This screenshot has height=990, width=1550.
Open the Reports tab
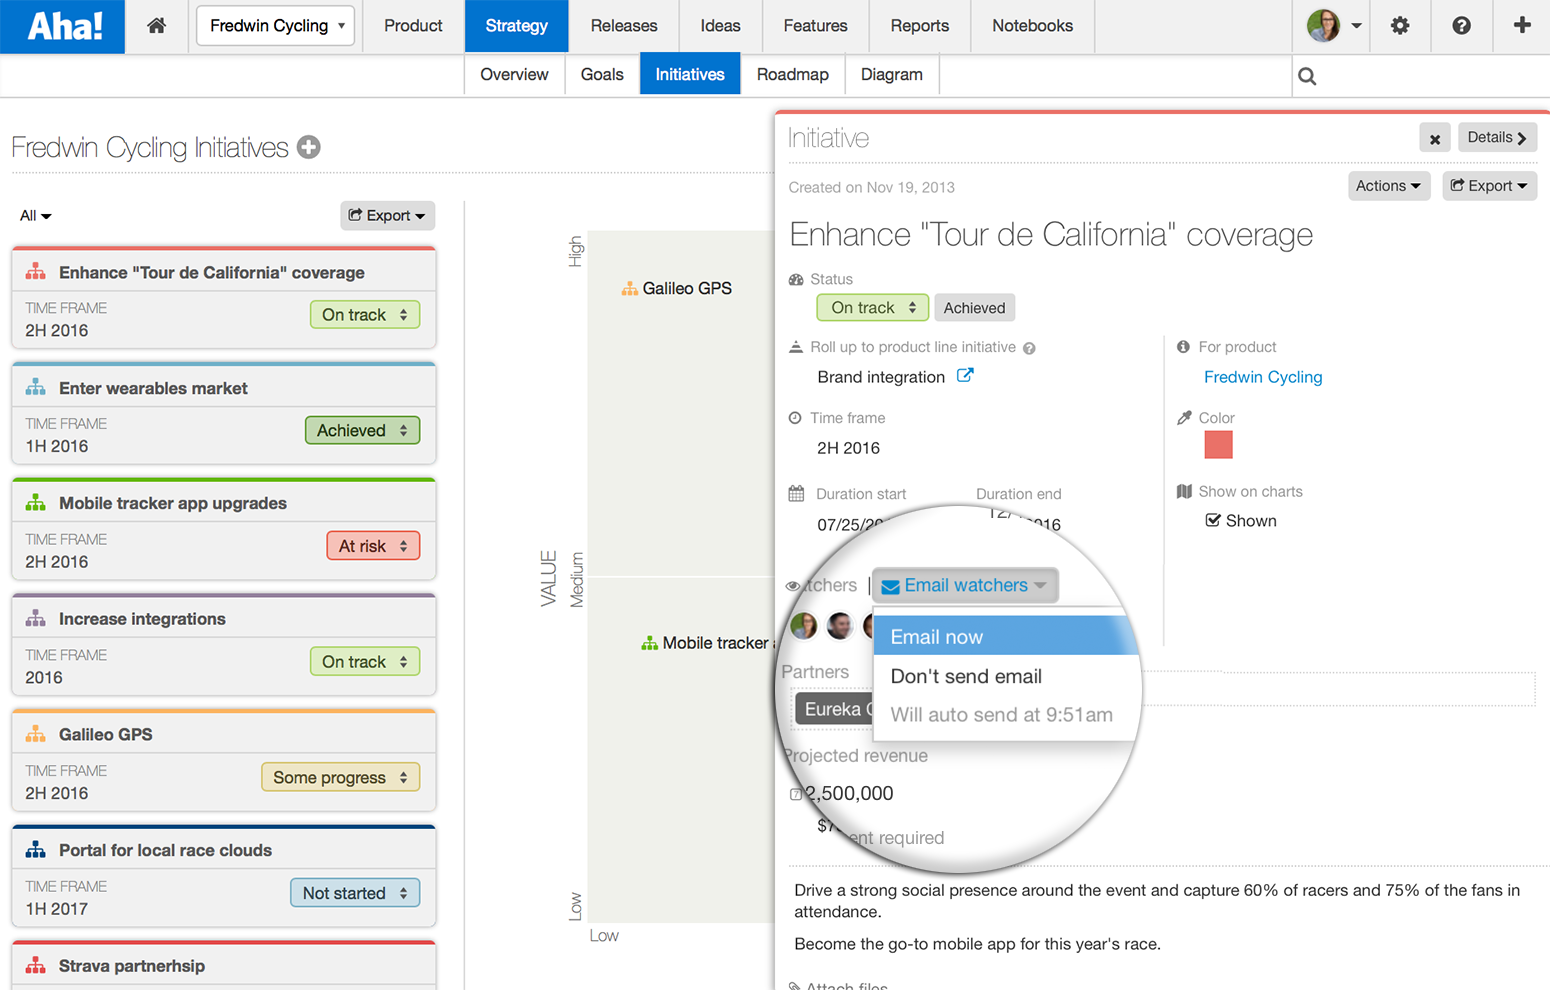(920, 26)
